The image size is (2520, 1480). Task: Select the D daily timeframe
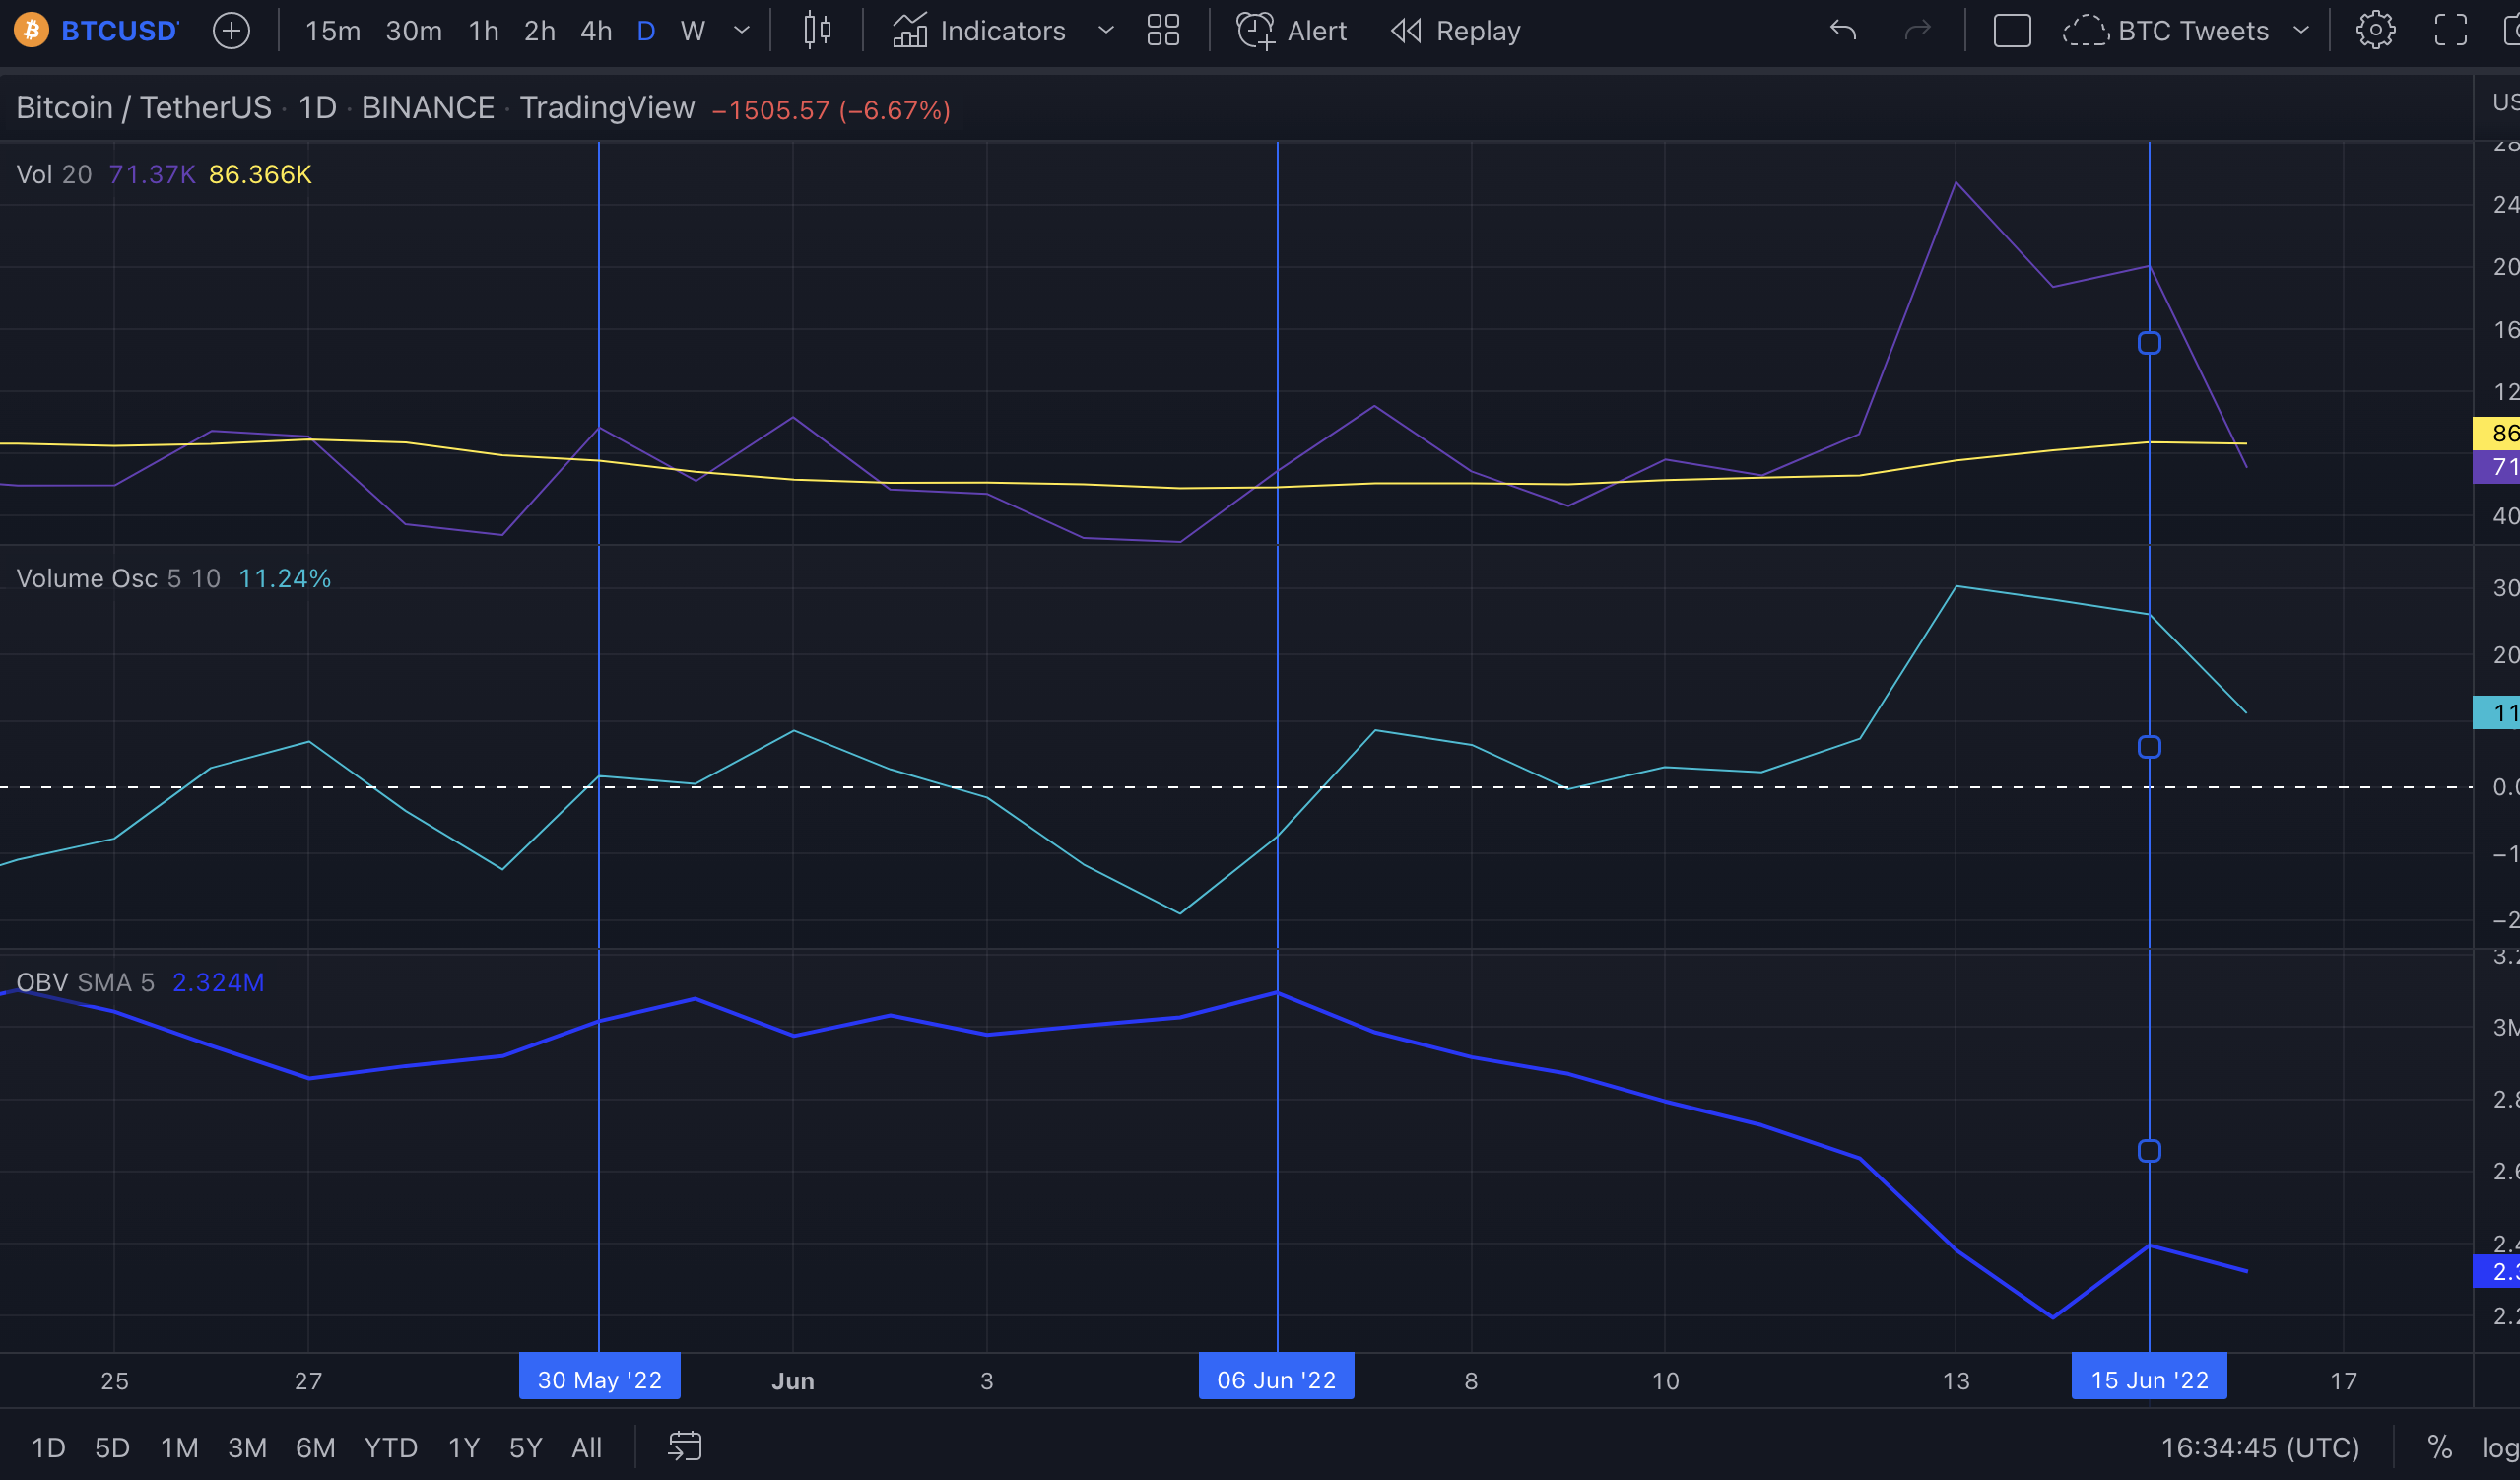click(x=646, y=31)
